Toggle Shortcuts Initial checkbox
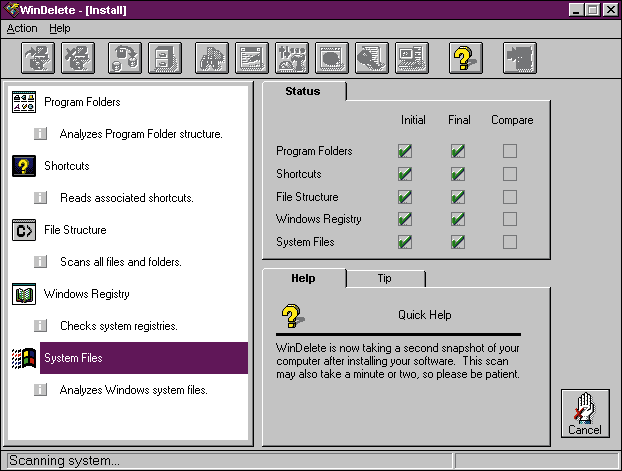Image resolution: width=622 pixels, height=471 pixels. tap(405, 174)
